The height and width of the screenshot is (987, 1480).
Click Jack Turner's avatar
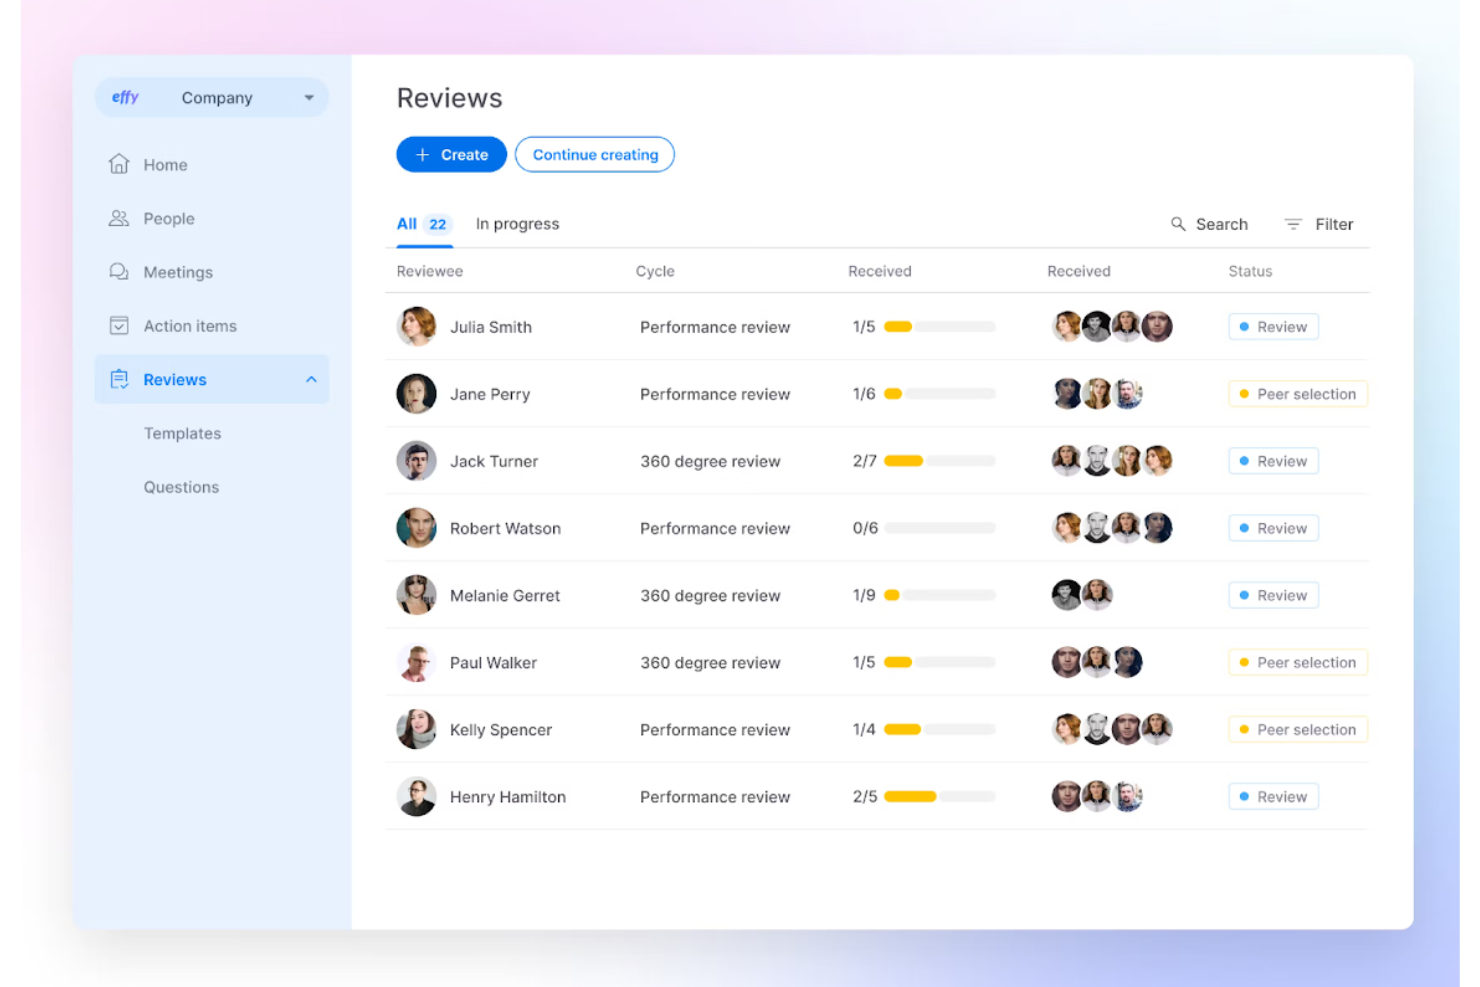point(416,461)
